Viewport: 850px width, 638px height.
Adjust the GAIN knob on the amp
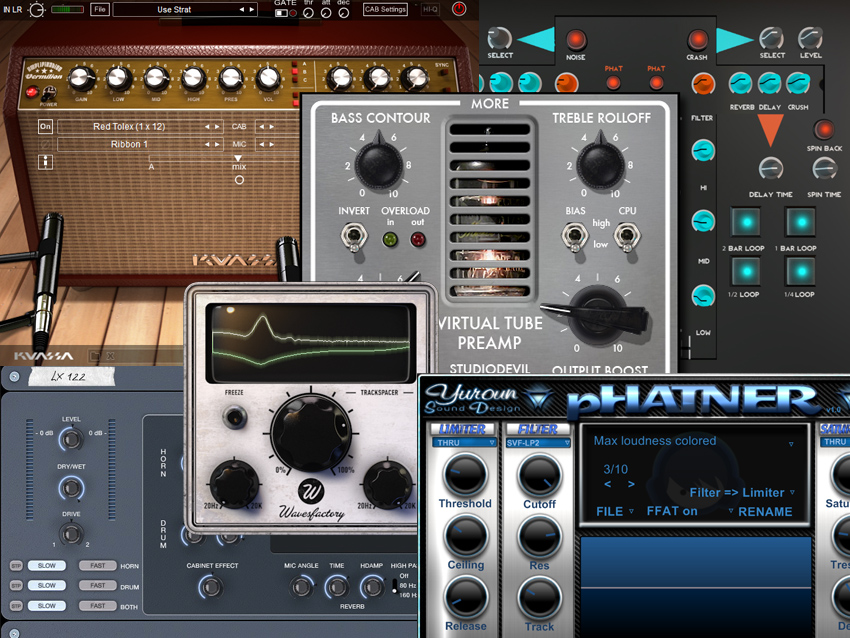tap(81, 79)
